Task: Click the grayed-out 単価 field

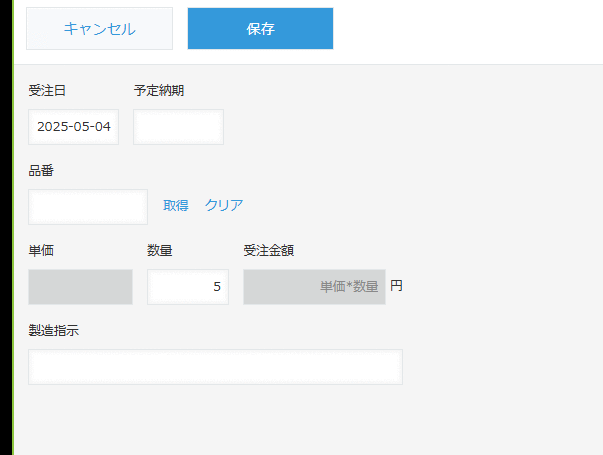Action: click(80, 286)
